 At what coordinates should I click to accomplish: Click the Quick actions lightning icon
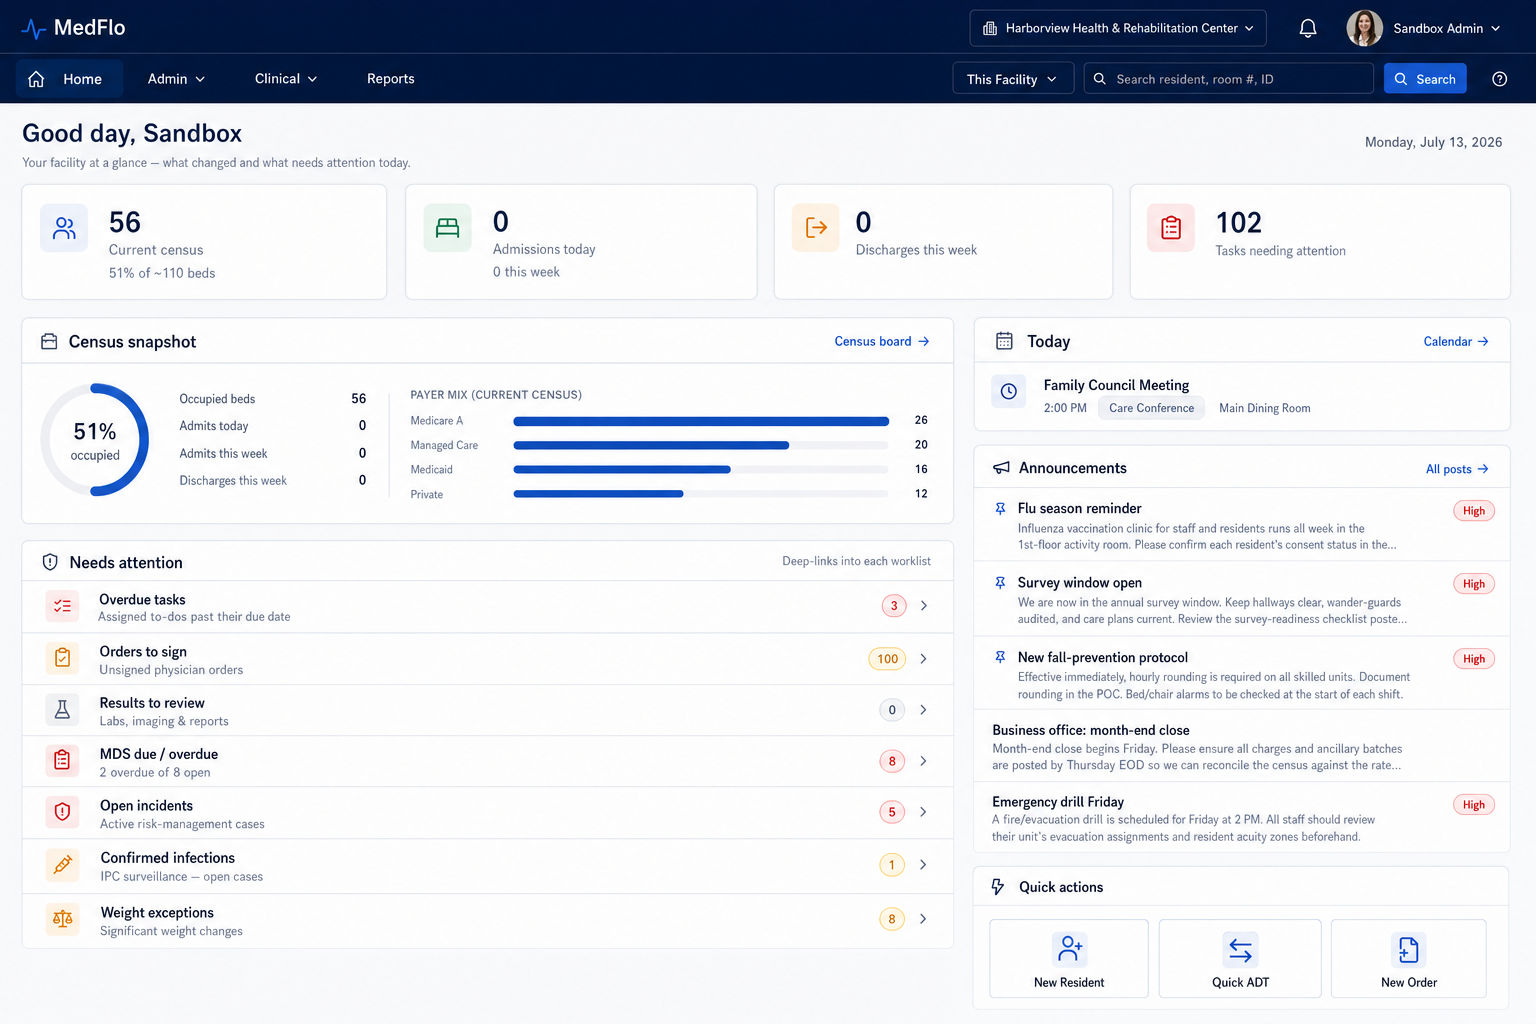998,887
